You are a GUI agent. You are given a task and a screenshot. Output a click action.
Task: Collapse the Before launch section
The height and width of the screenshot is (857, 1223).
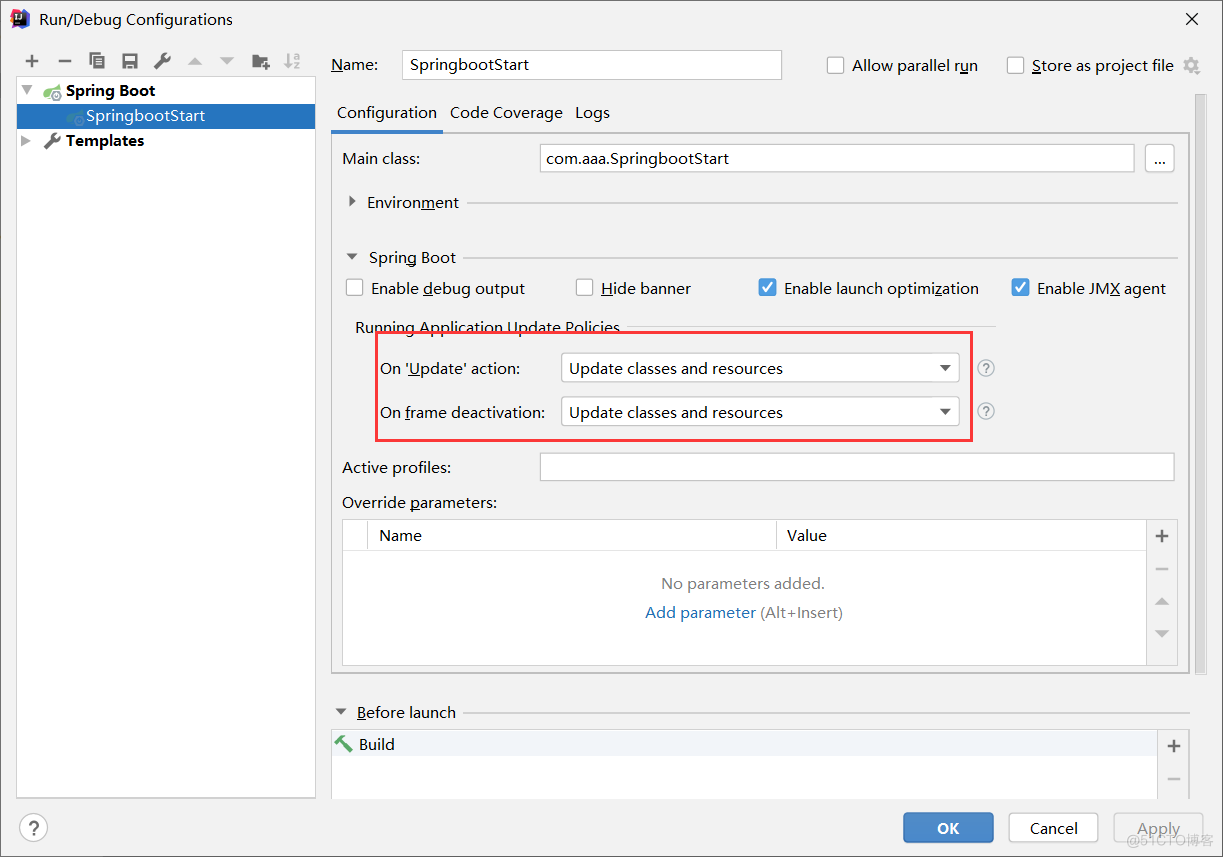coord(343,712)
